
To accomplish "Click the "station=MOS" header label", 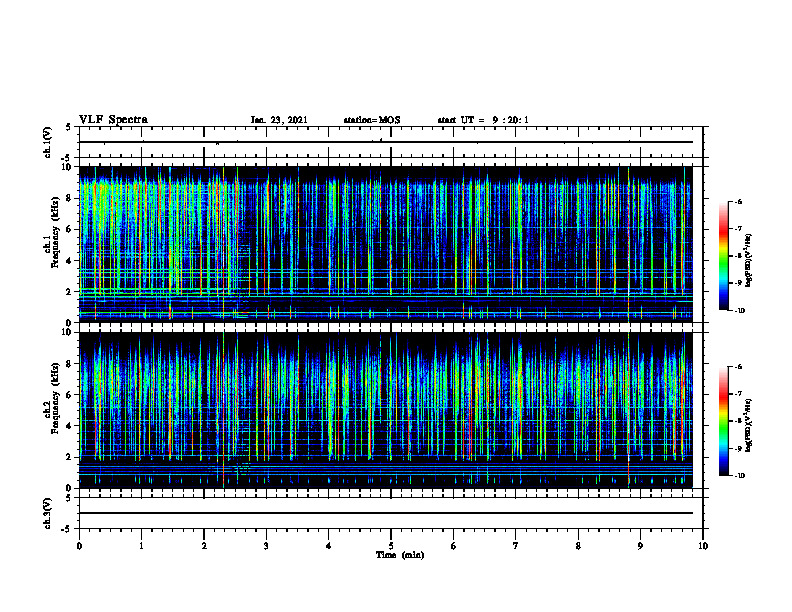I will [372, 120].
